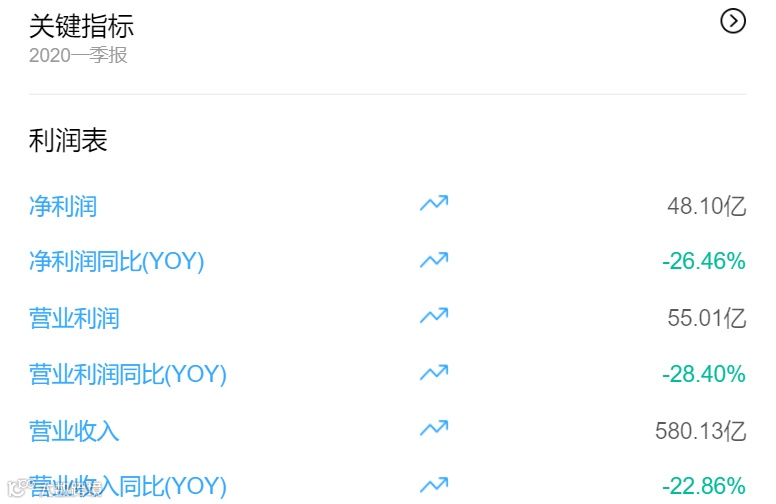Open the 营业收入 indicator link
This screenshot has width=776, height=504.
click(x=74, y=431)
